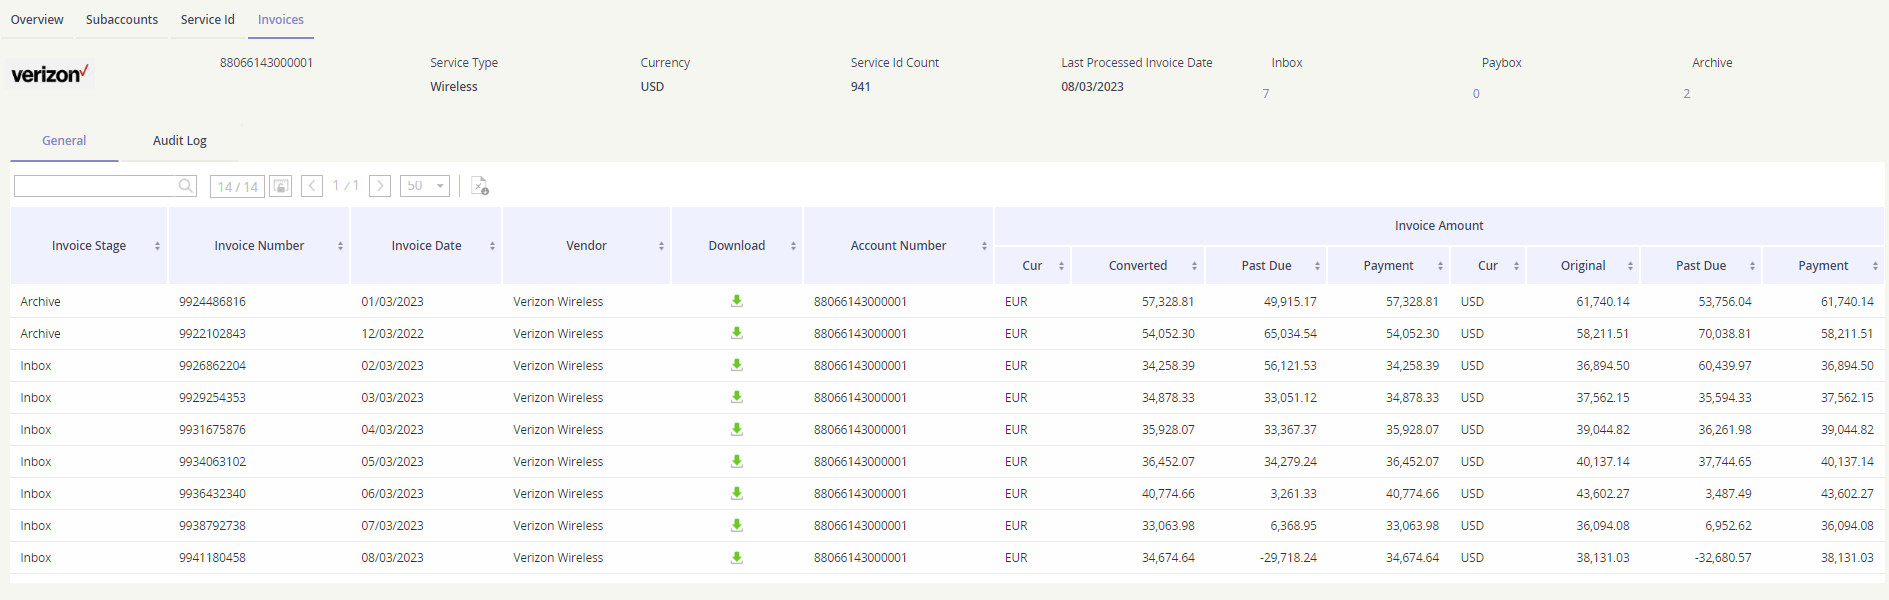This screenshot has height=600, width=1889.
Task: Sort by Converted amount column
Action: tap(1194, 266)
